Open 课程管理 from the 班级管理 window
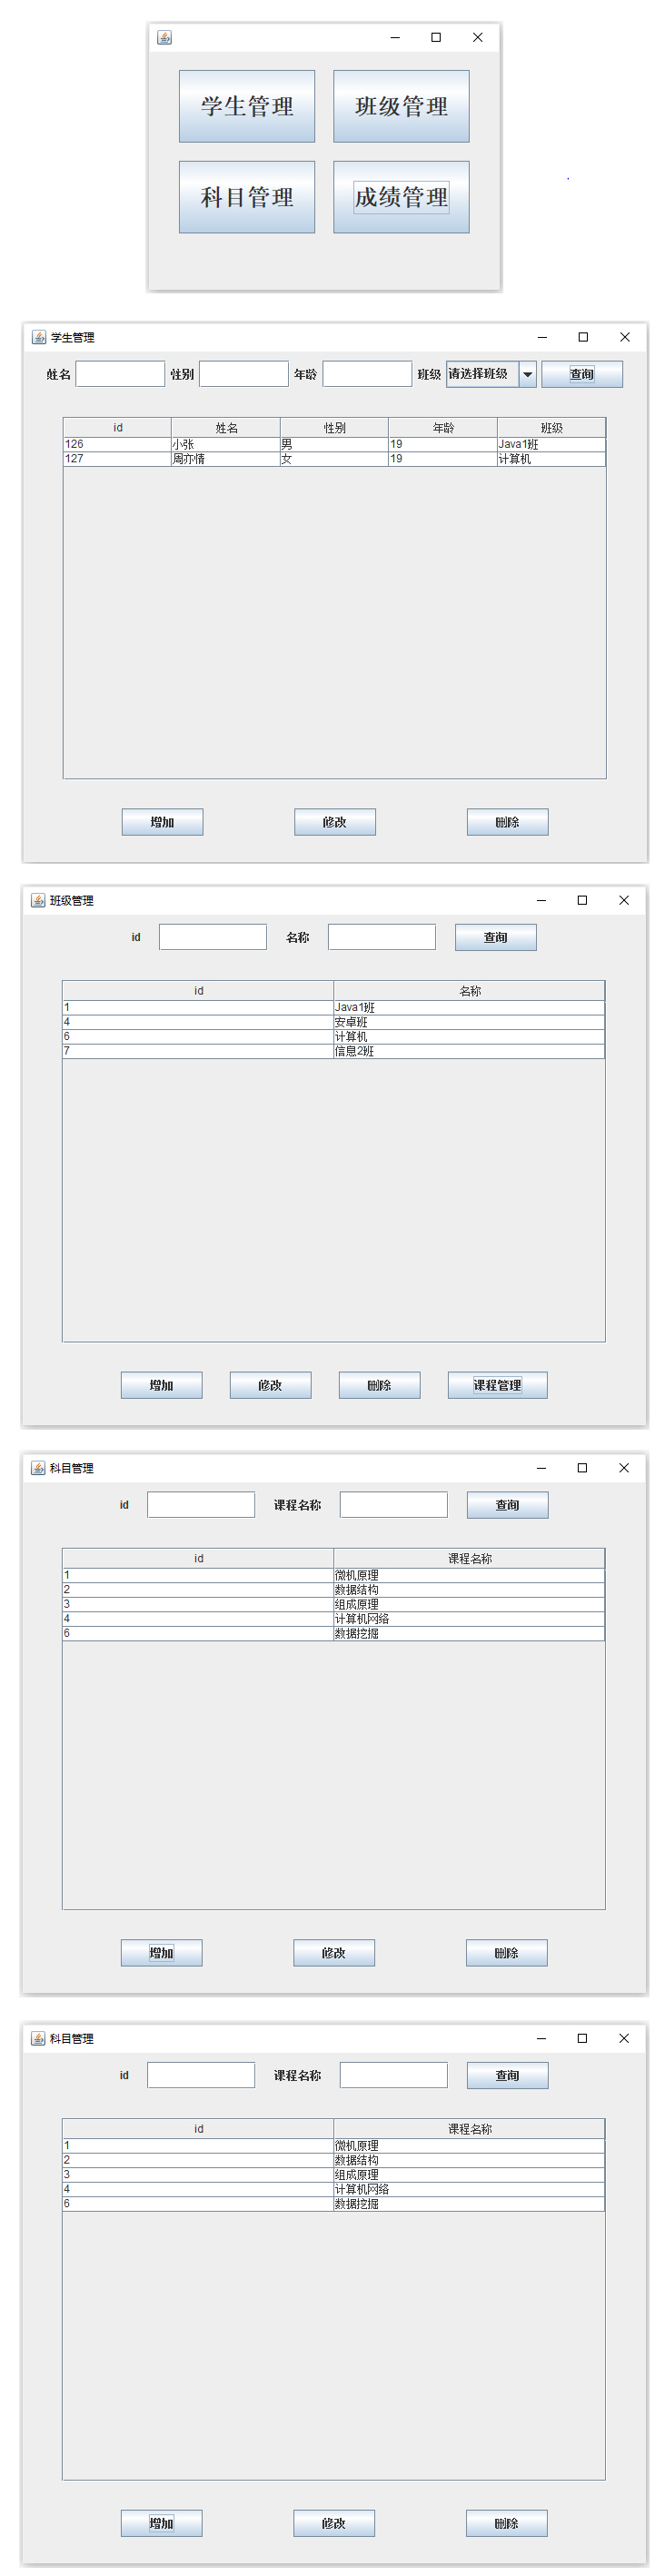 click(497, 1385)
